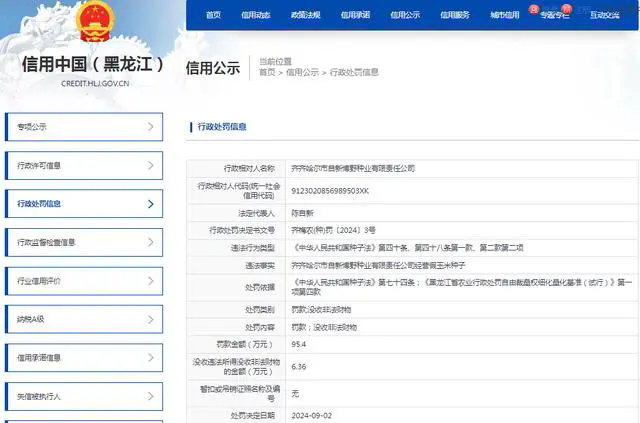Click the 信用公示 breadcrumb link
The height and width of the screenshot is (423, 640).
point(303,72)
